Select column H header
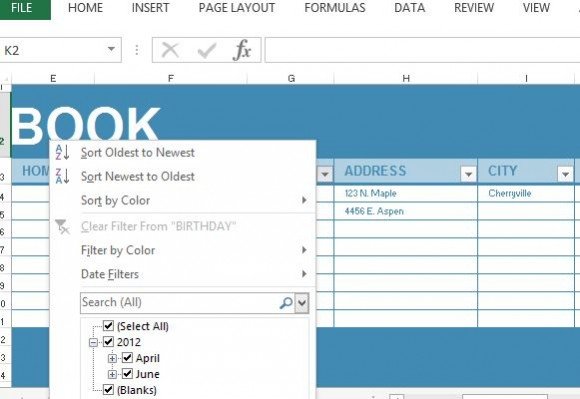The height and width of the screenshot is (399, 580). tap(406, 78)
